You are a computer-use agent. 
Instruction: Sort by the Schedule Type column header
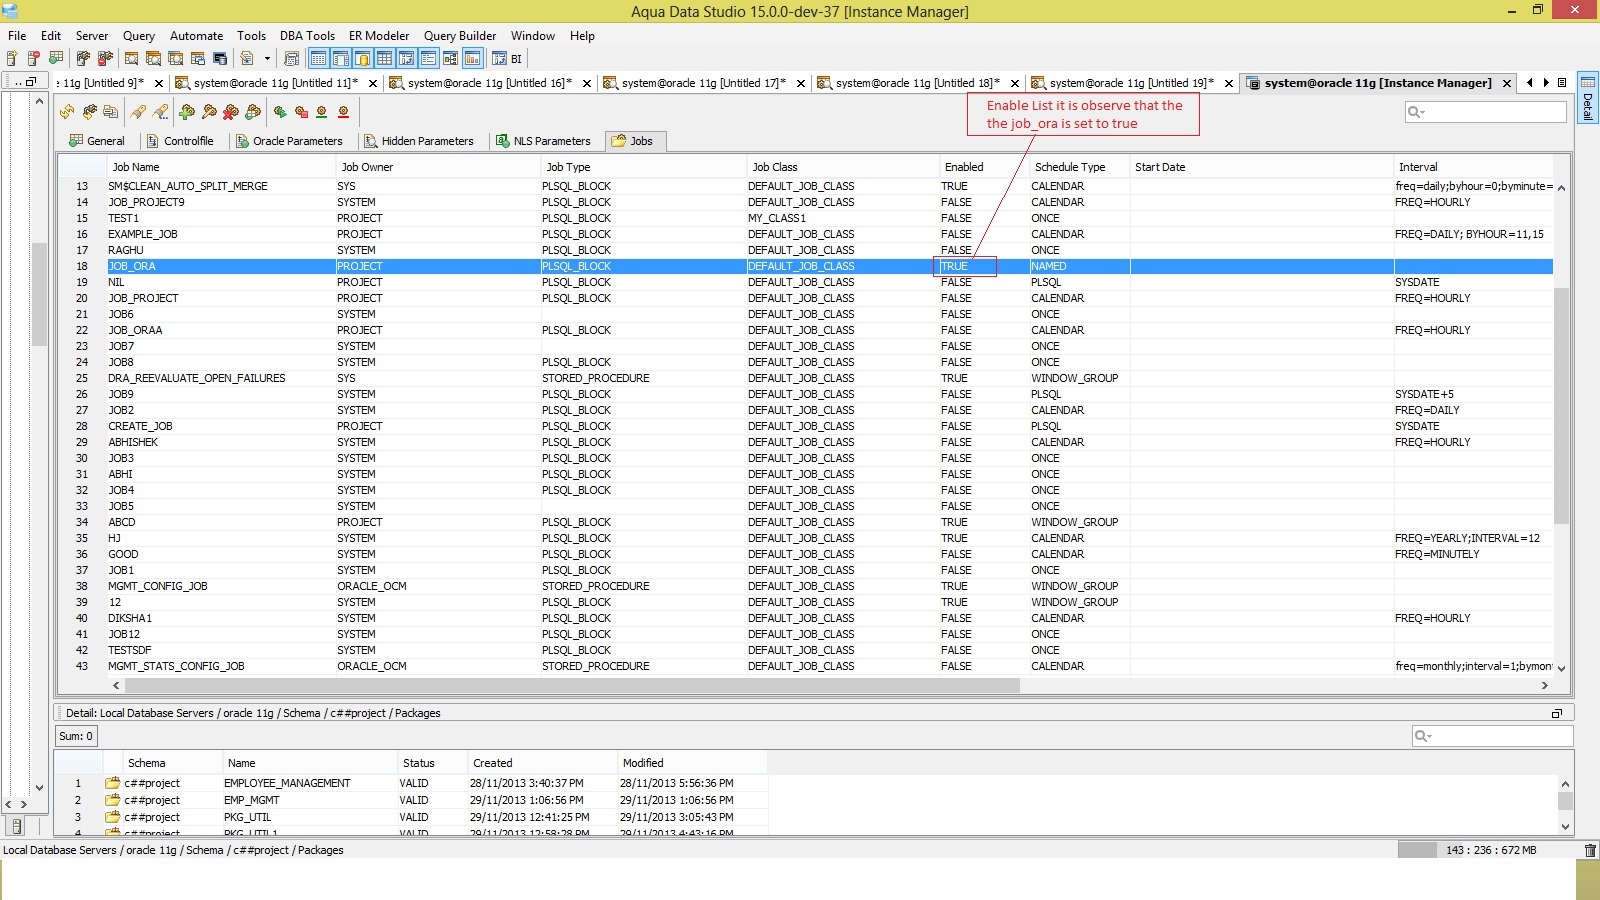pyautogui.click(x=1080, y=167)
